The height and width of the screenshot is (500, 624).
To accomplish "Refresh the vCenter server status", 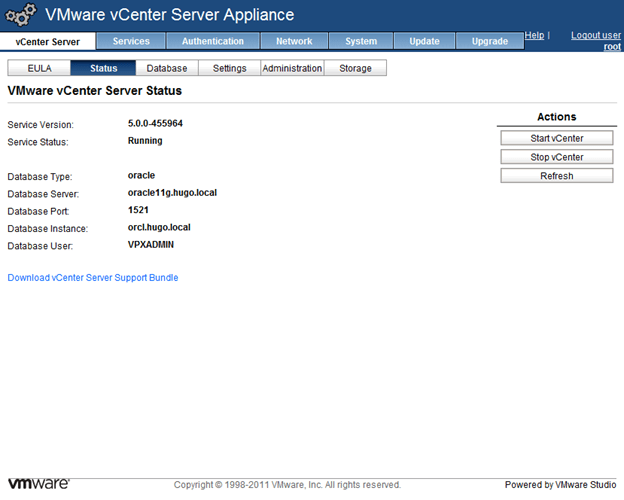I will click(x=557, y=176).
